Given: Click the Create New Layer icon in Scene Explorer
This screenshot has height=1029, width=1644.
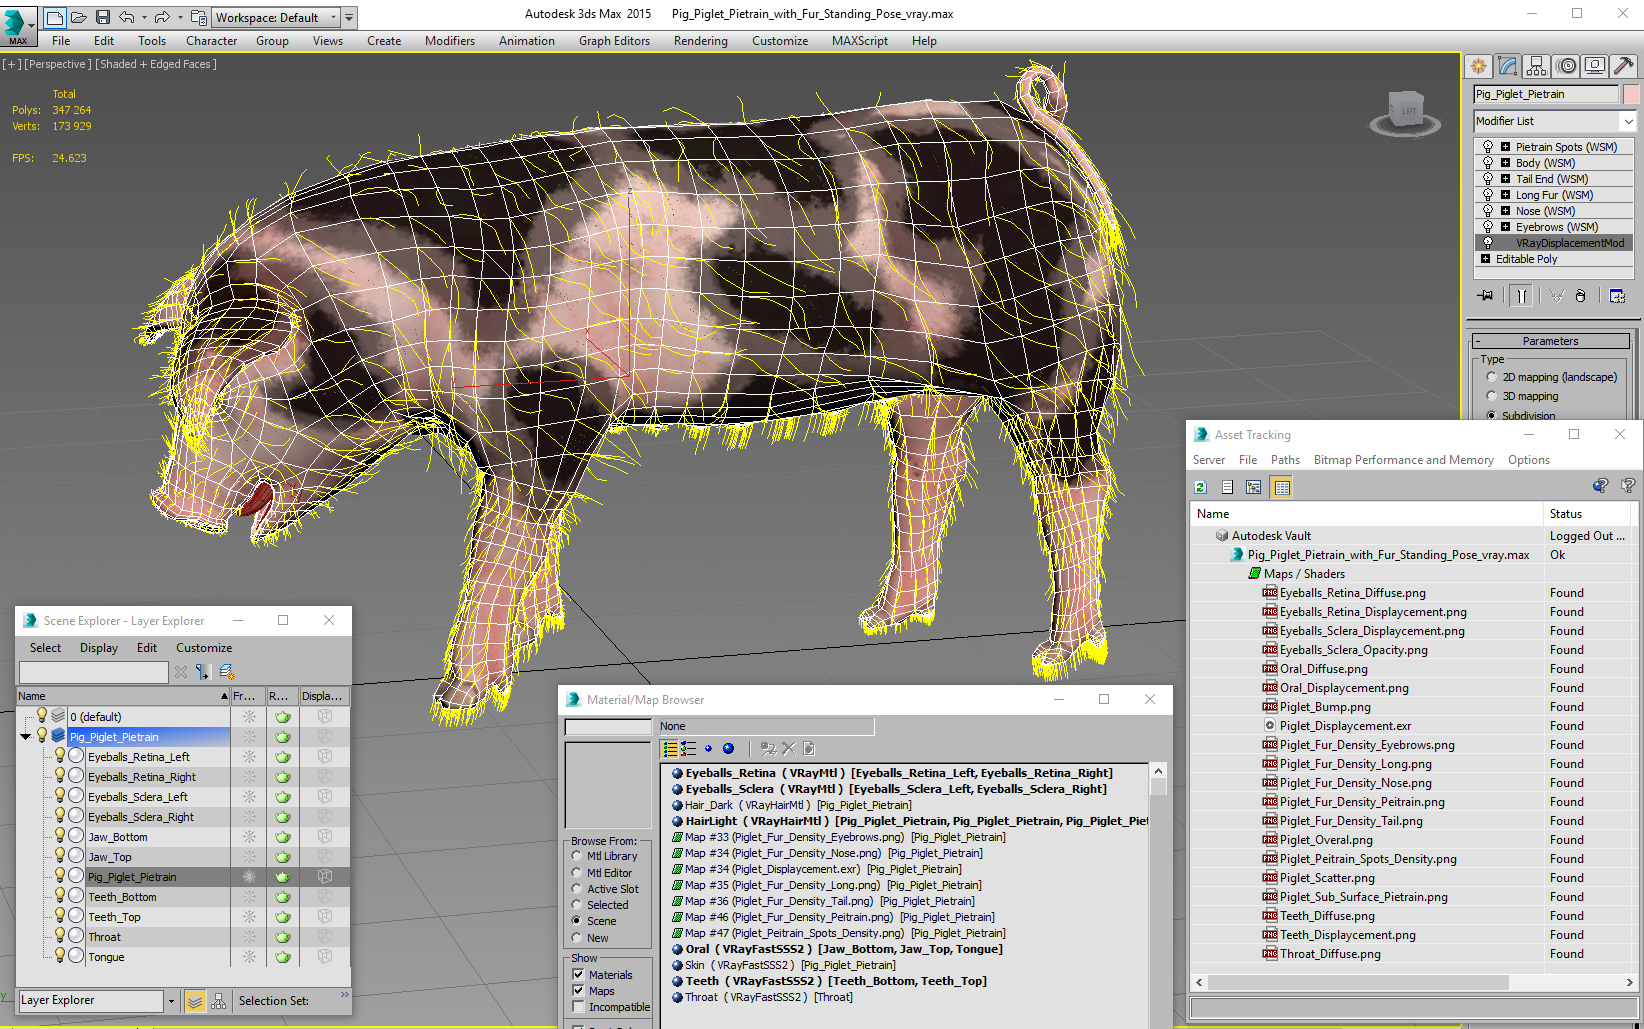Looking at the screenshot, I should [227, 672].
